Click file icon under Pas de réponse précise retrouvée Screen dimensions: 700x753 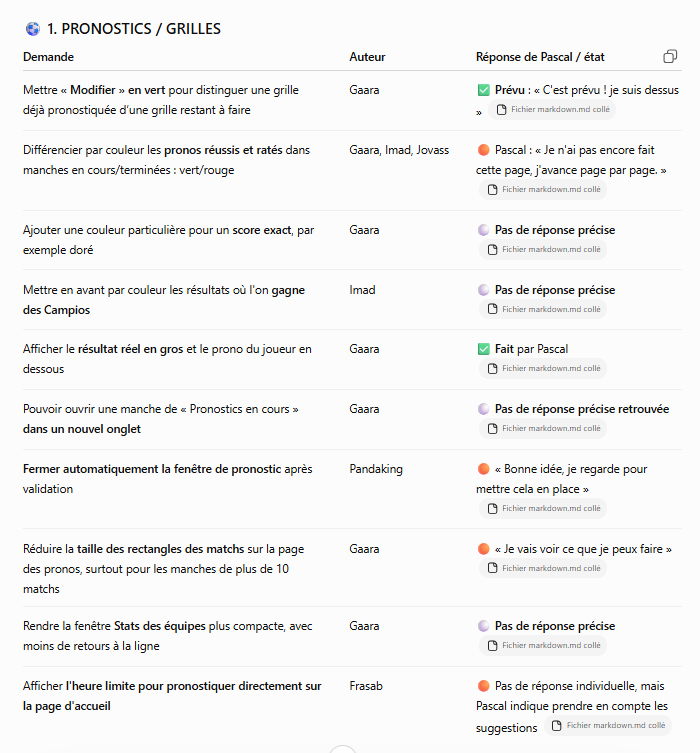tap(492, 428)
